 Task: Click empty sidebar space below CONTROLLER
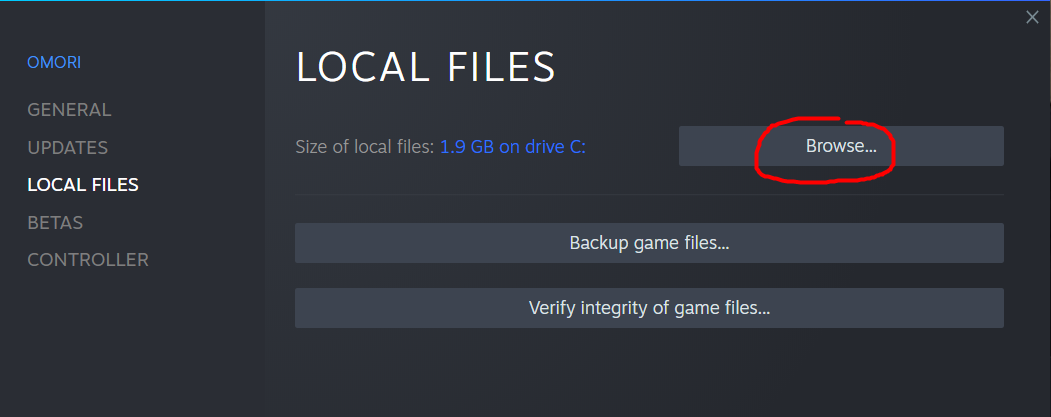click(x=130, y=340)
